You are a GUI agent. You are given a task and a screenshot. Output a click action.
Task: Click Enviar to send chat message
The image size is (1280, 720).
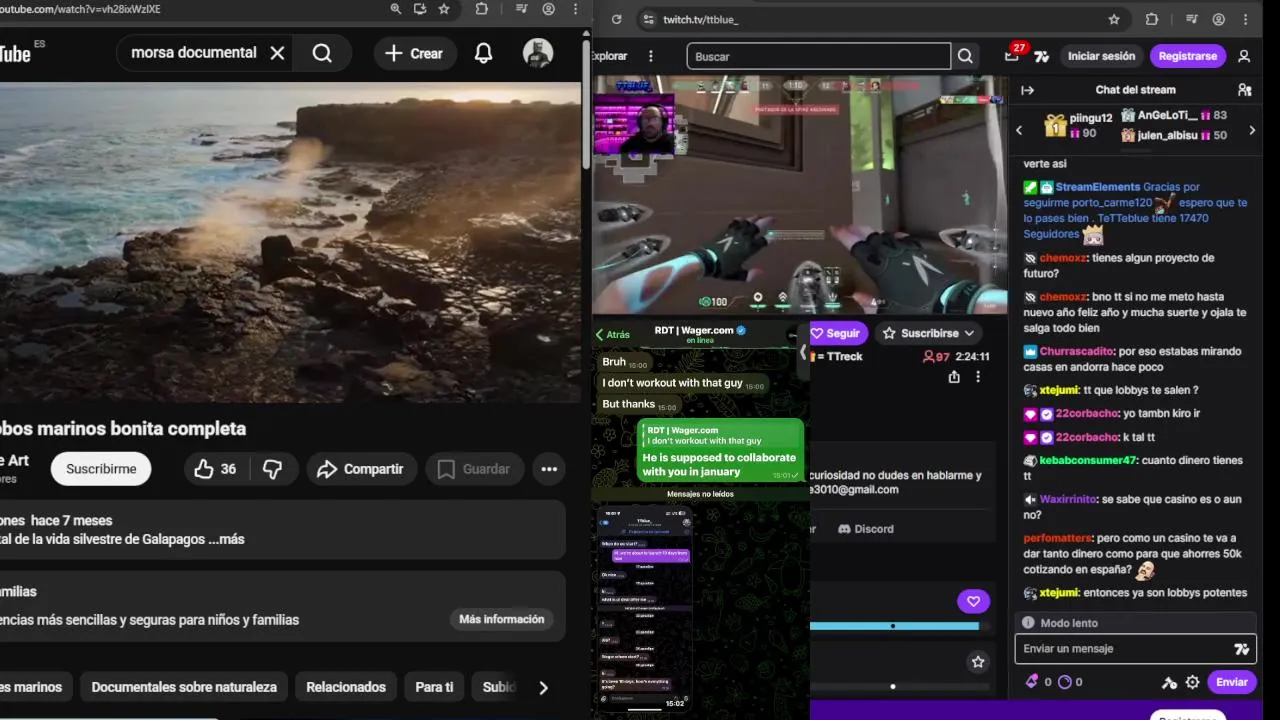coord(1231,682)
